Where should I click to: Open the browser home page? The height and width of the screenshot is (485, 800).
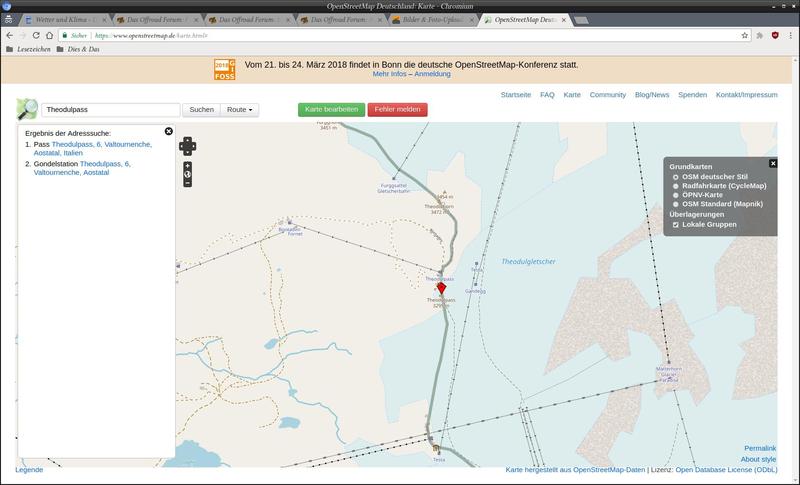[x=49, y=35]
